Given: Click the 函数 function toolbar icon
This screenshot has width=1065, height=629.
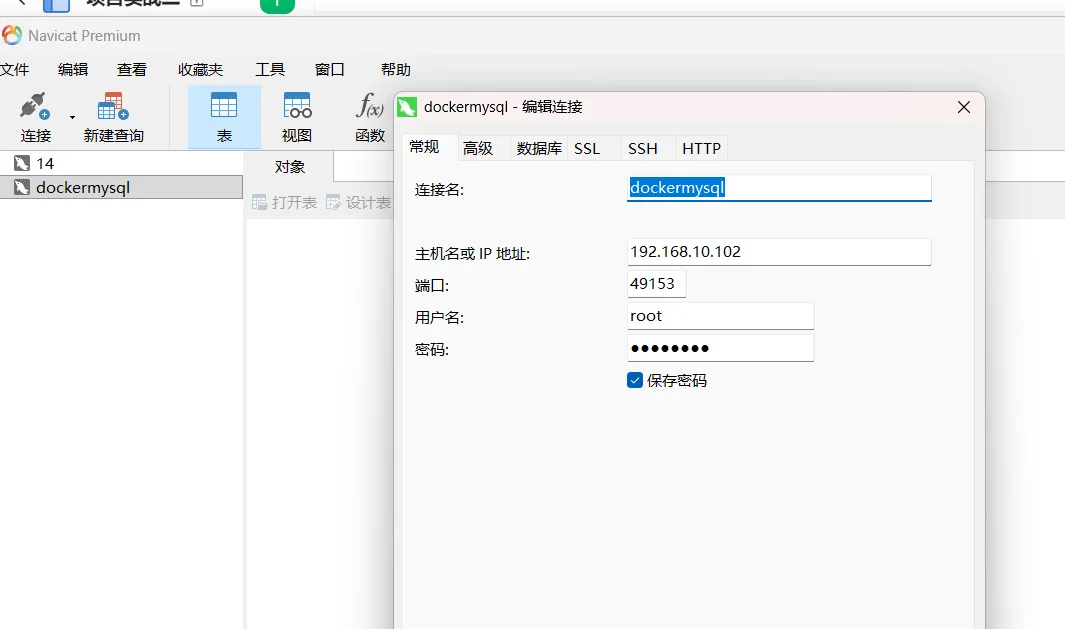Looking at the screenshot, I should [369, 107].
